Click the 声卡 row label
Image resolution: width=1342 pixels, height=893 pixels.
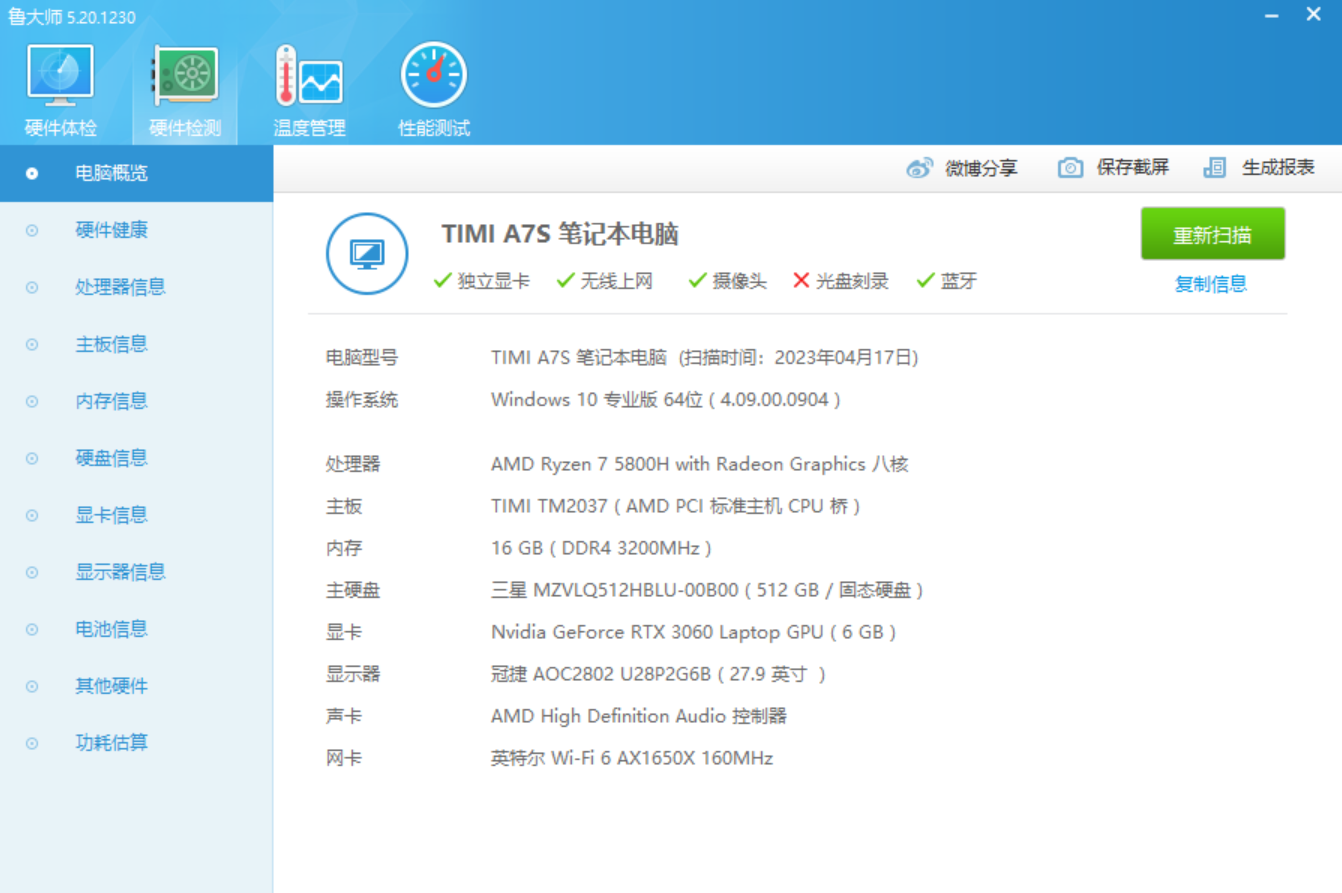(344, 716)
